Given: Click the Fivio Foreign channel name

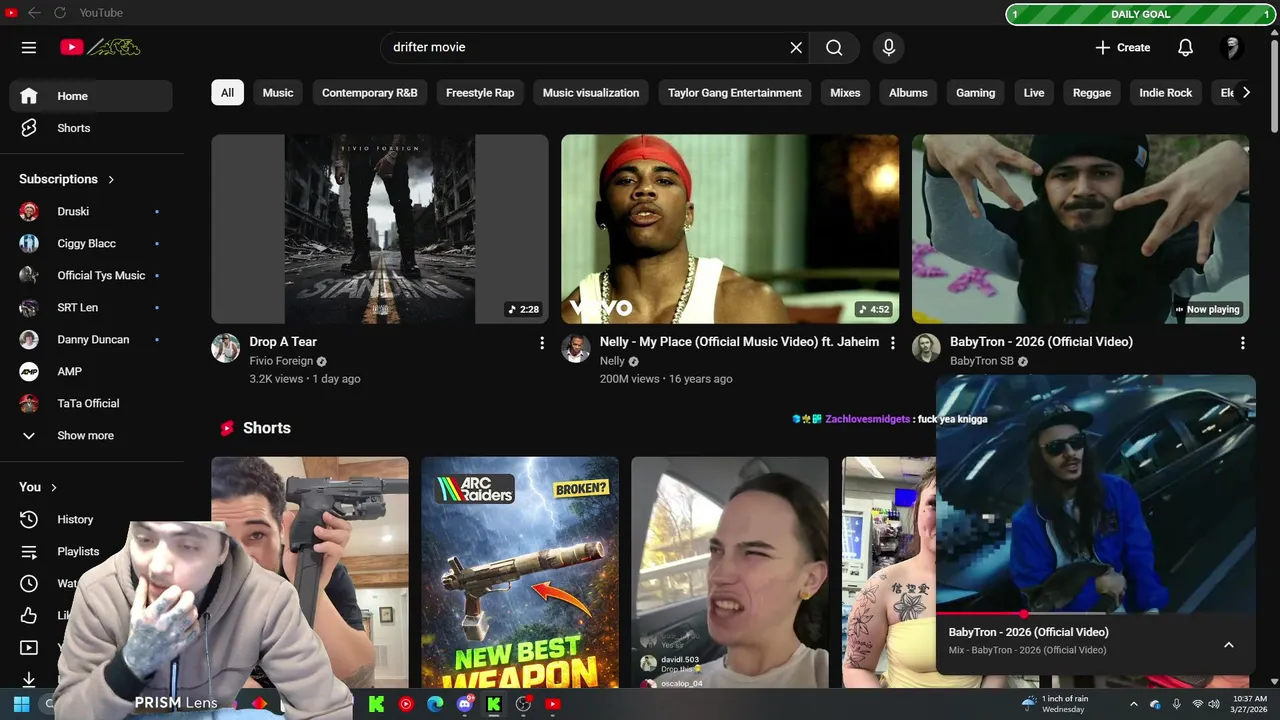Looking at the screenshot, I should coord(281,361).
